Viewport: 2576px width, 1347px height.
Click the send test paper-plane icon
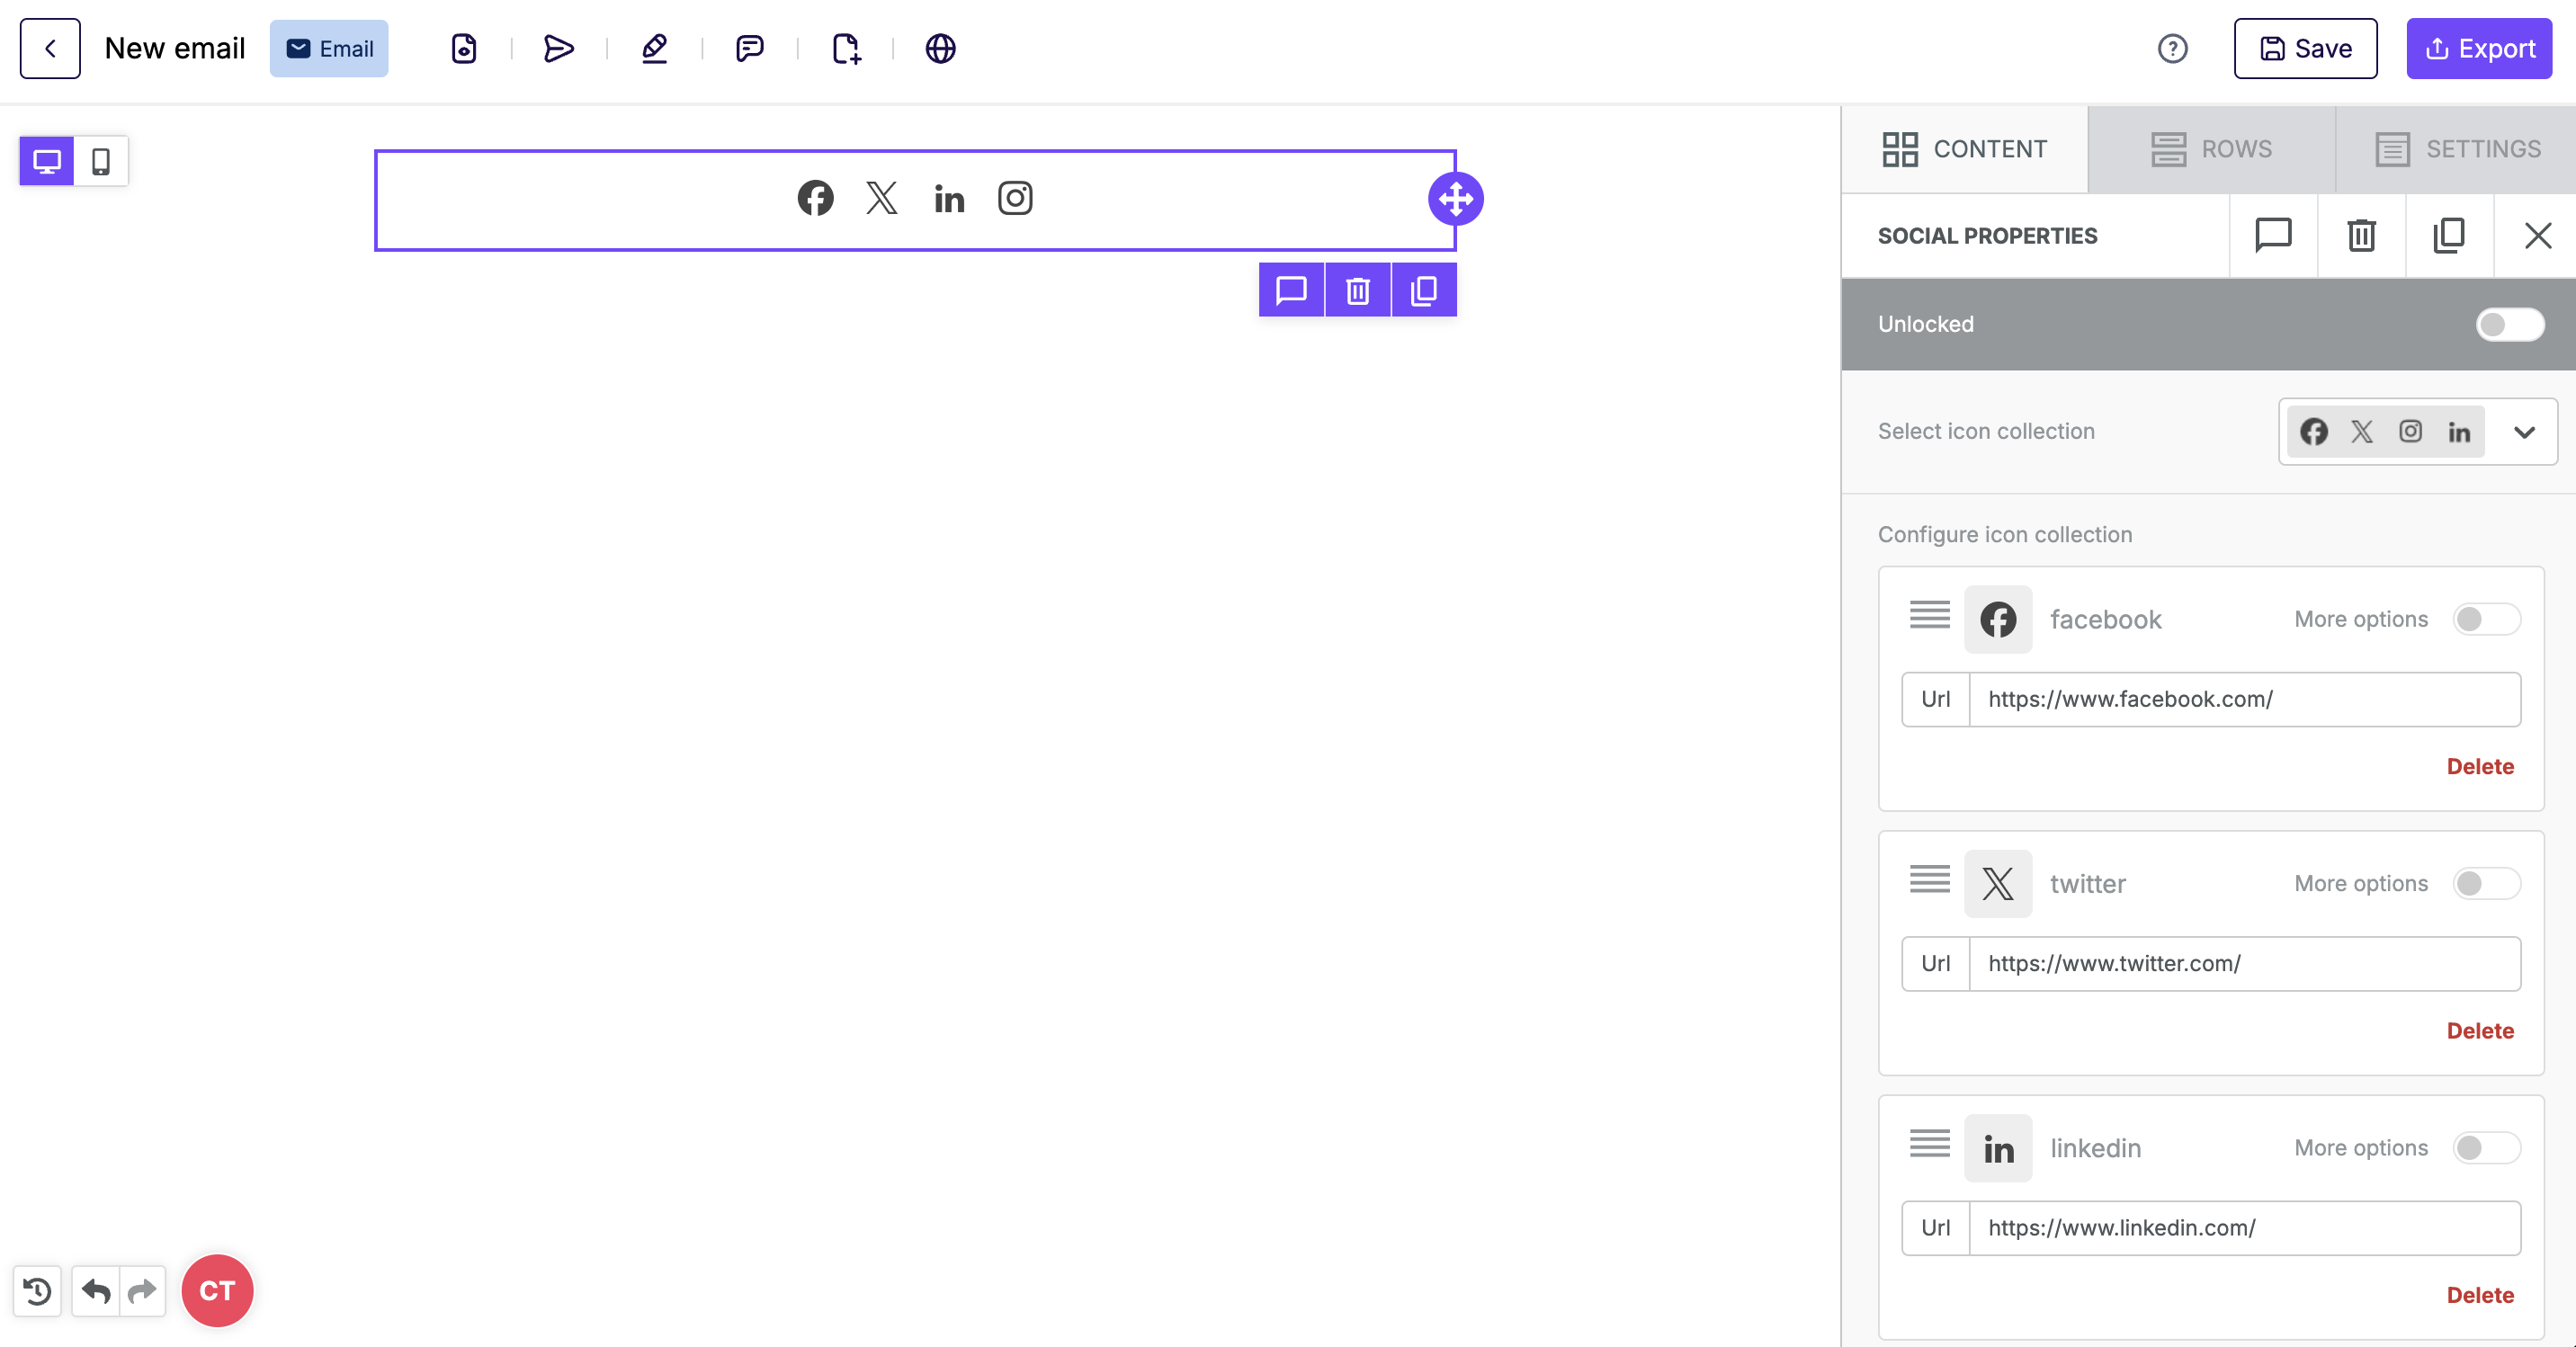pyautogui.click(x=559, y=48)
